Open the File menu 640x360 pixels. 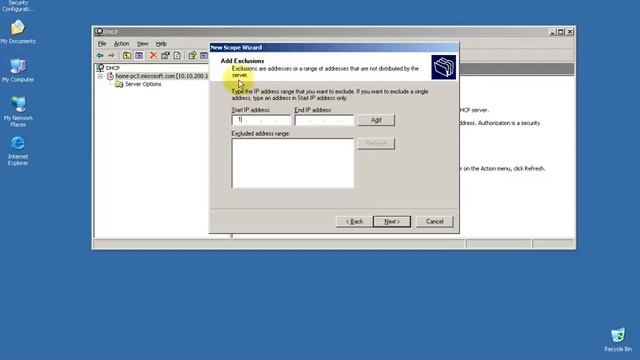click(102, 44)
